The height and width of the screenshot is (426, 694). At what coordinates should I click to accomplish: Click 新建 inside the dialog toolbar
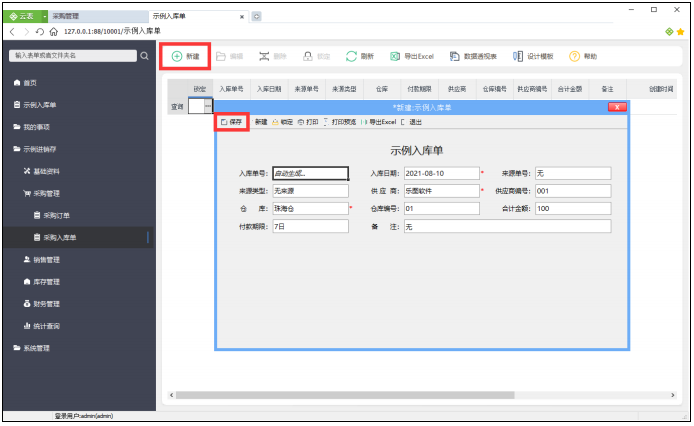tap(261, 122)
